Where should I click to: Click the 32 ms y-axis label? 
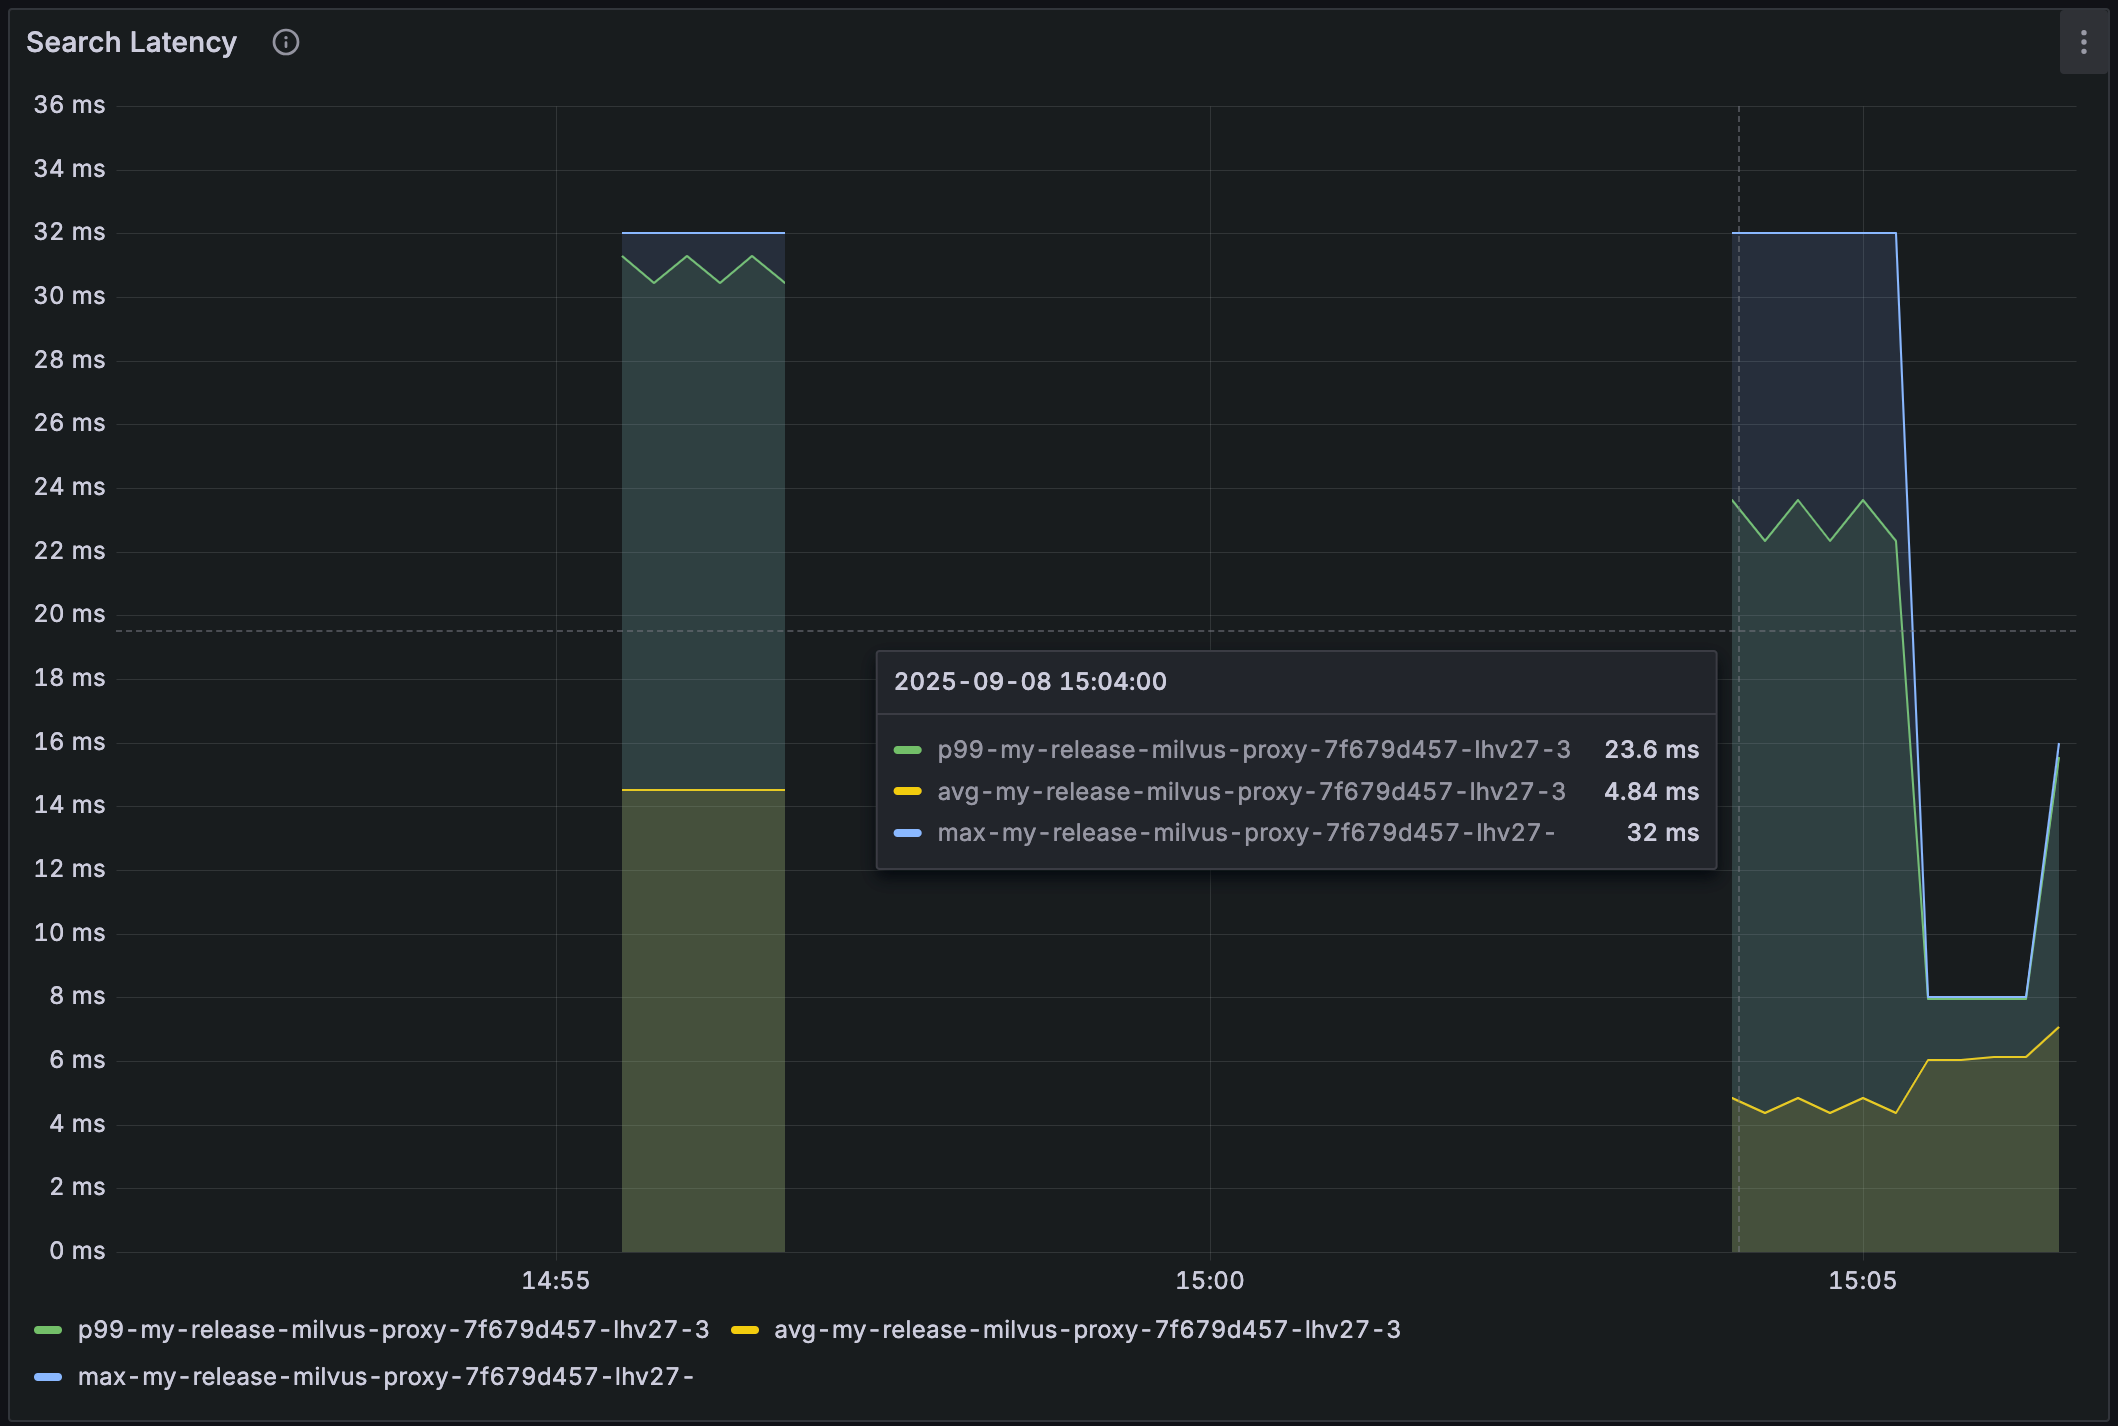tap(69, 232)
